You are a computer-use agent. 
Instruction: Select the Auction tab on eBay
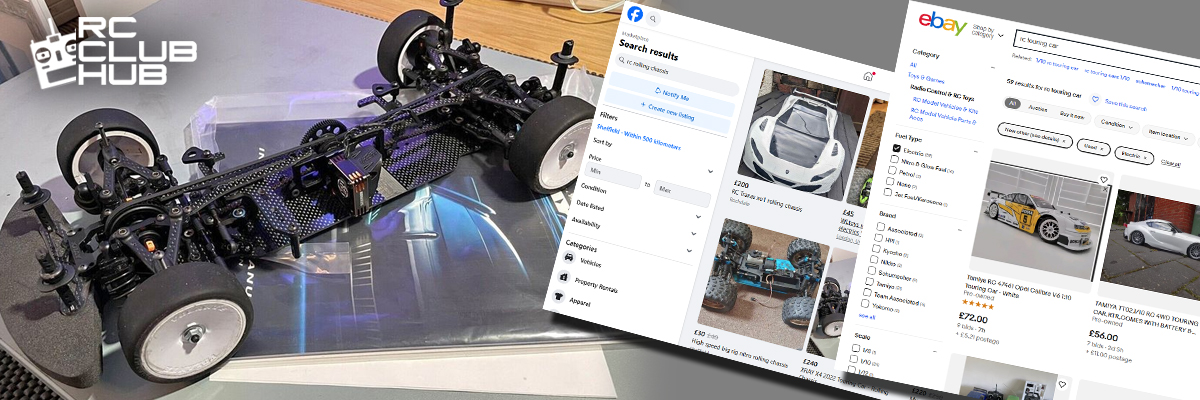click(x=1036, y=109)
